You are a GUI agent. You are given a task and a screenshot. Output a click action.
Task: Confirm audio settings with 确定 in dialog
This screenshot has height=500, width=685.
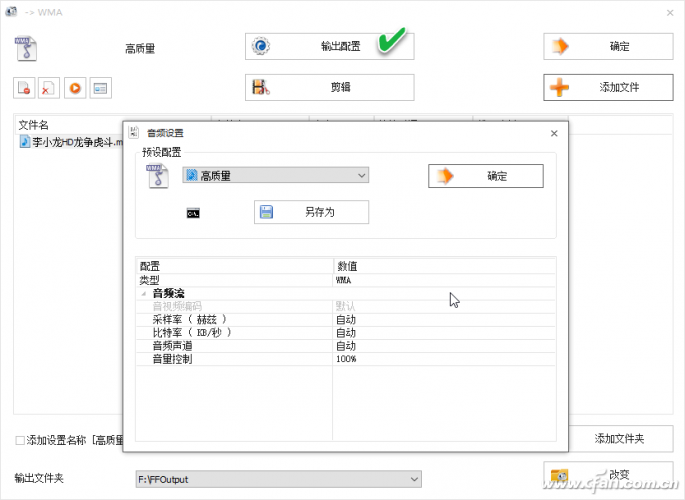point(486,176)
